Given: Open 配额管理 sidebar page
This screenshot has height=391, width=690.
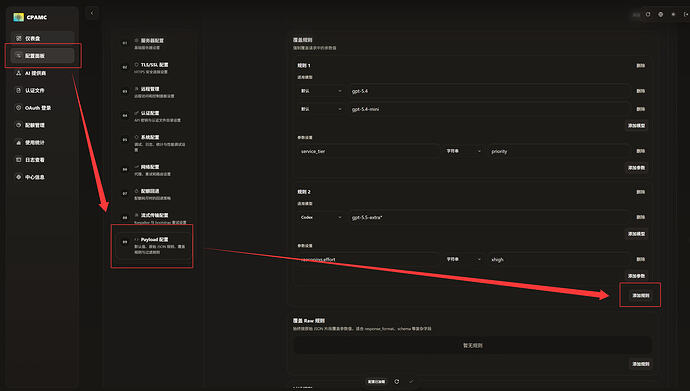Looking at the screenshot, I should tap(42, 125).
